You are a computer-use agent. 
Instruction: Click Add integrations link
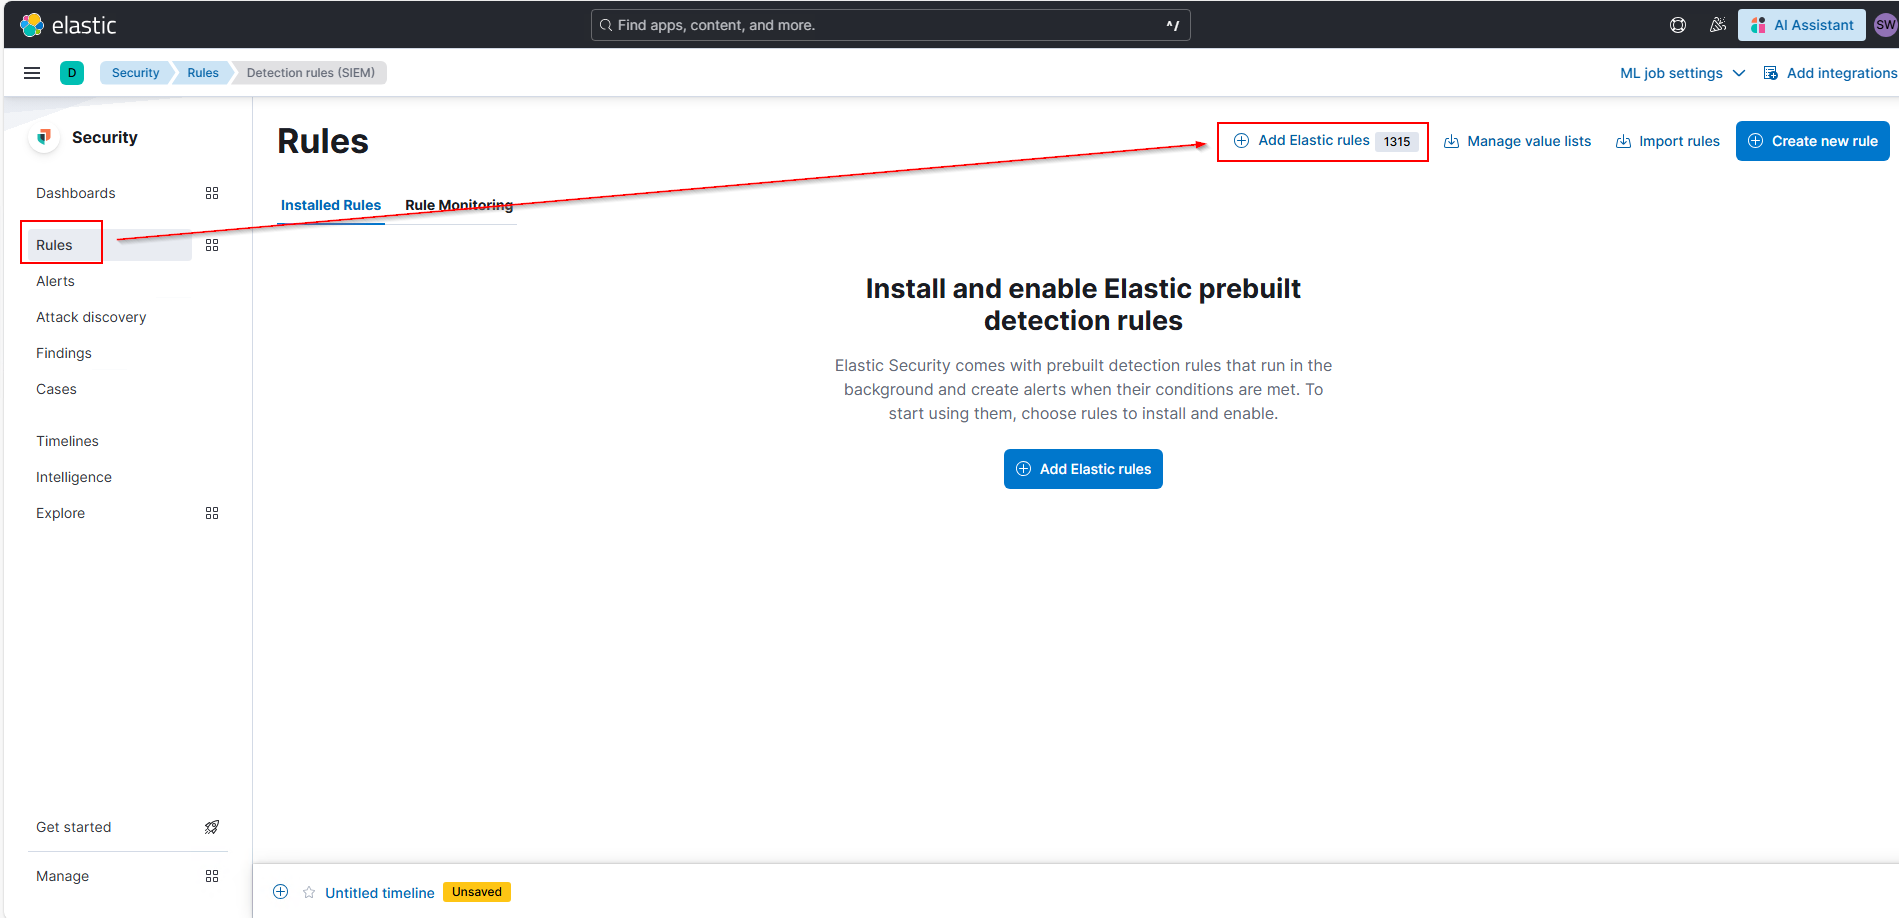point(1830,73)
